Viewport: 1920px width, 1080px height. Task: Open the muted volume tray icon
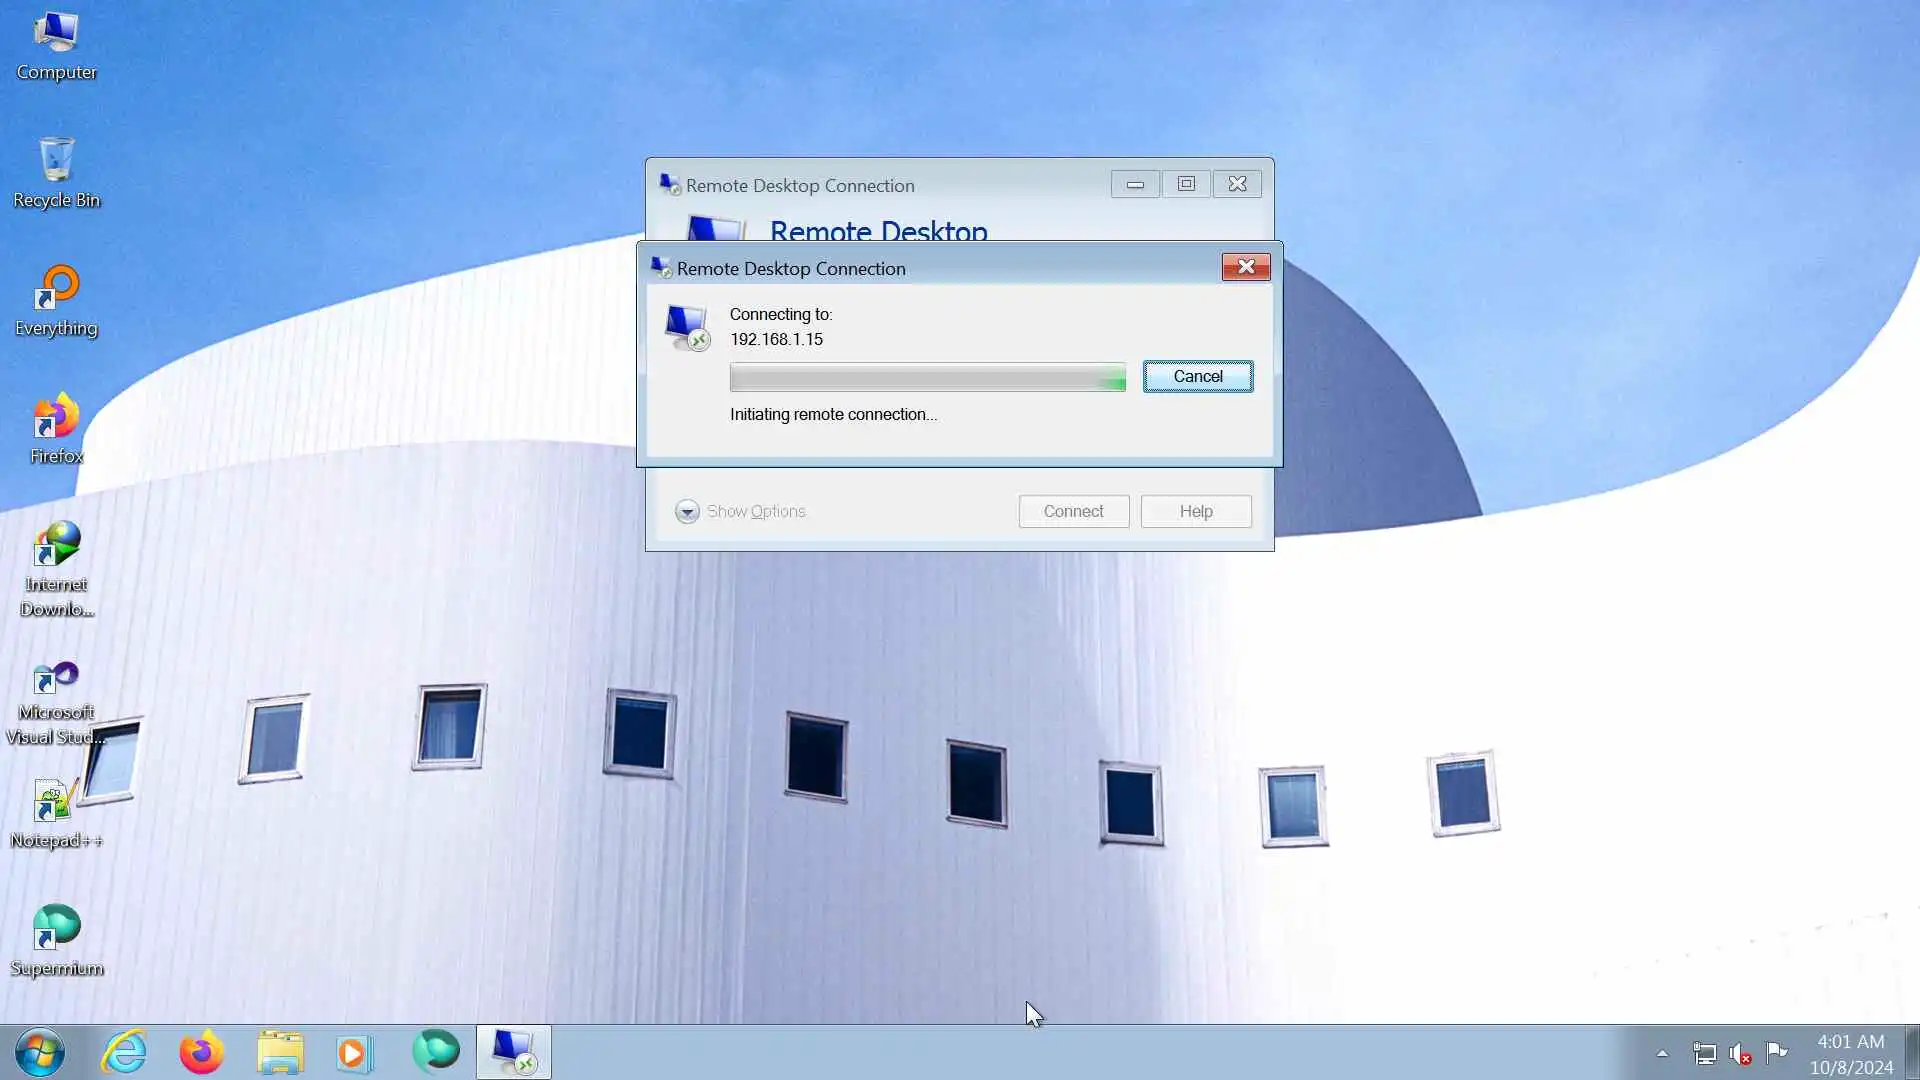pyautogui.click(x=1740, y=1053)
